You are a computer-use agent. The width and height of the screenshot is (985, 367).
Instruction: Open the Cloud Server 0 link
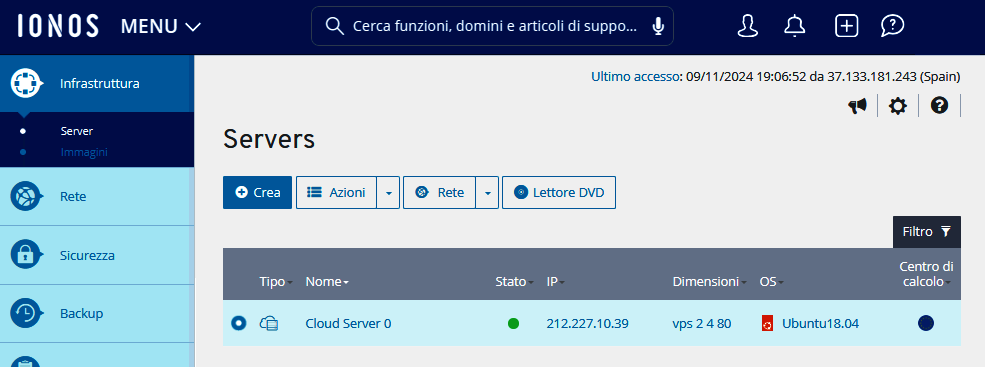tap(348, 324)
